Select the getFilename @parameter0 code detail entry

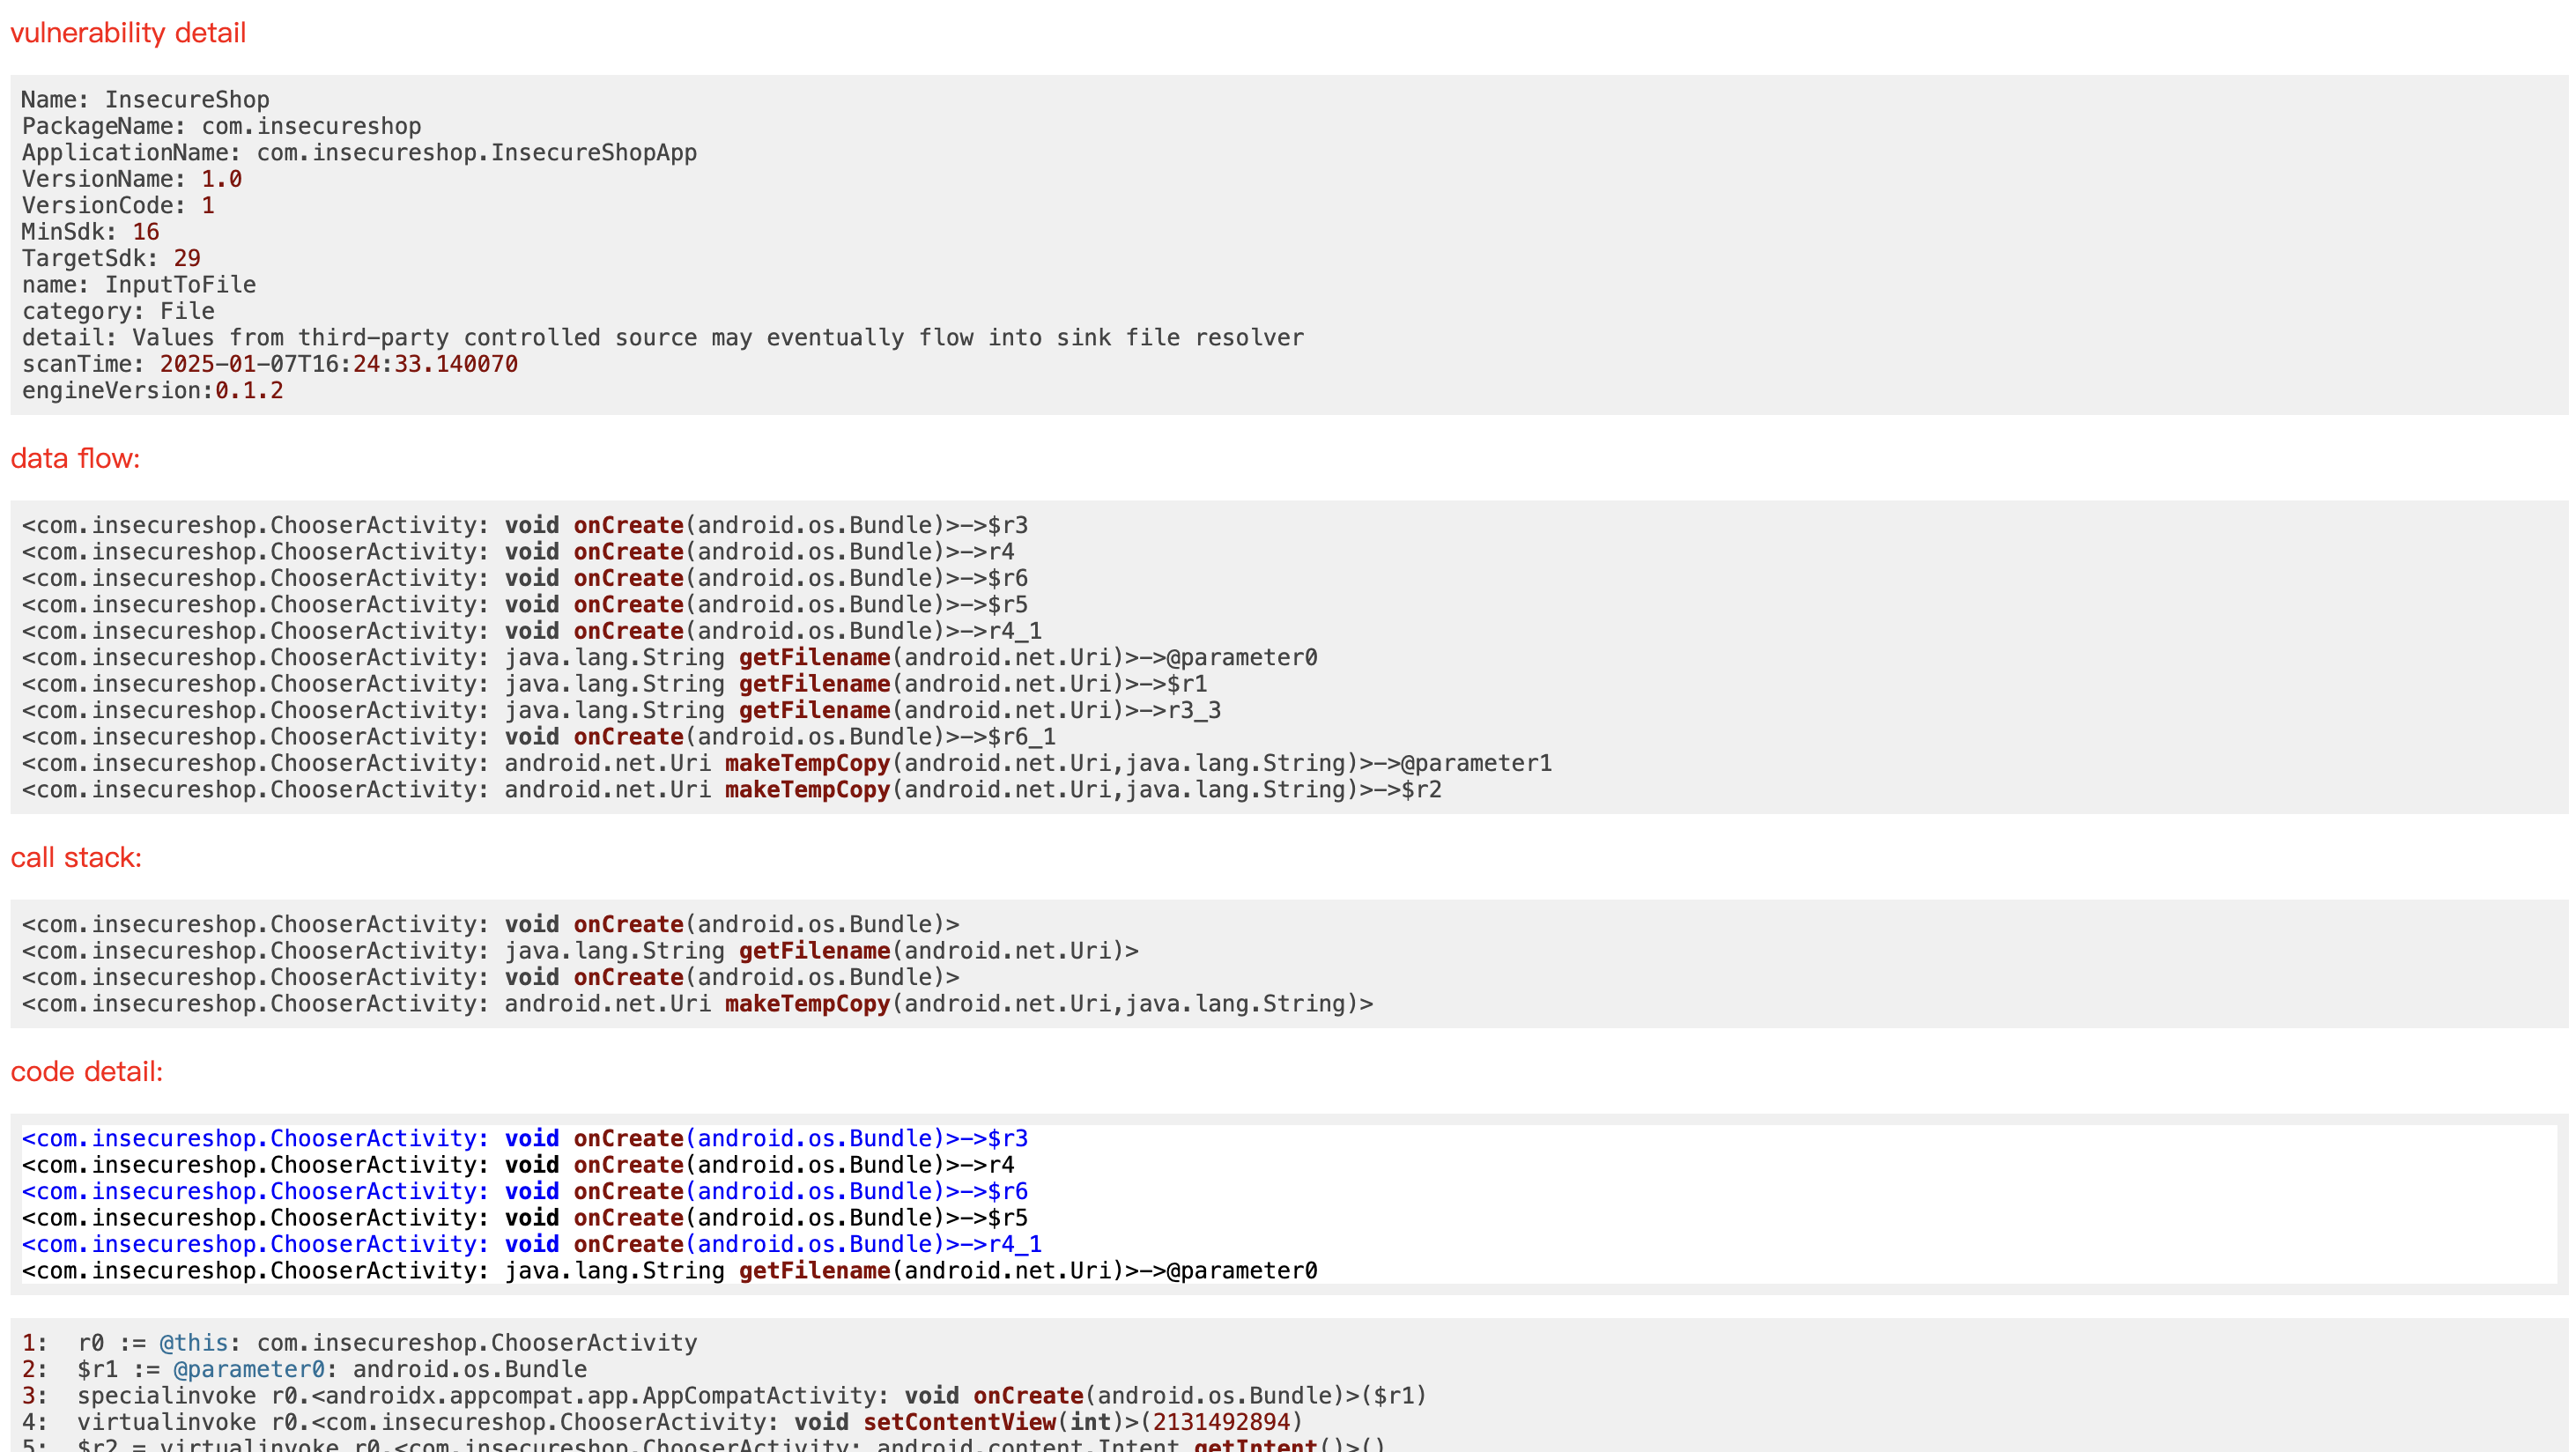669,1271
